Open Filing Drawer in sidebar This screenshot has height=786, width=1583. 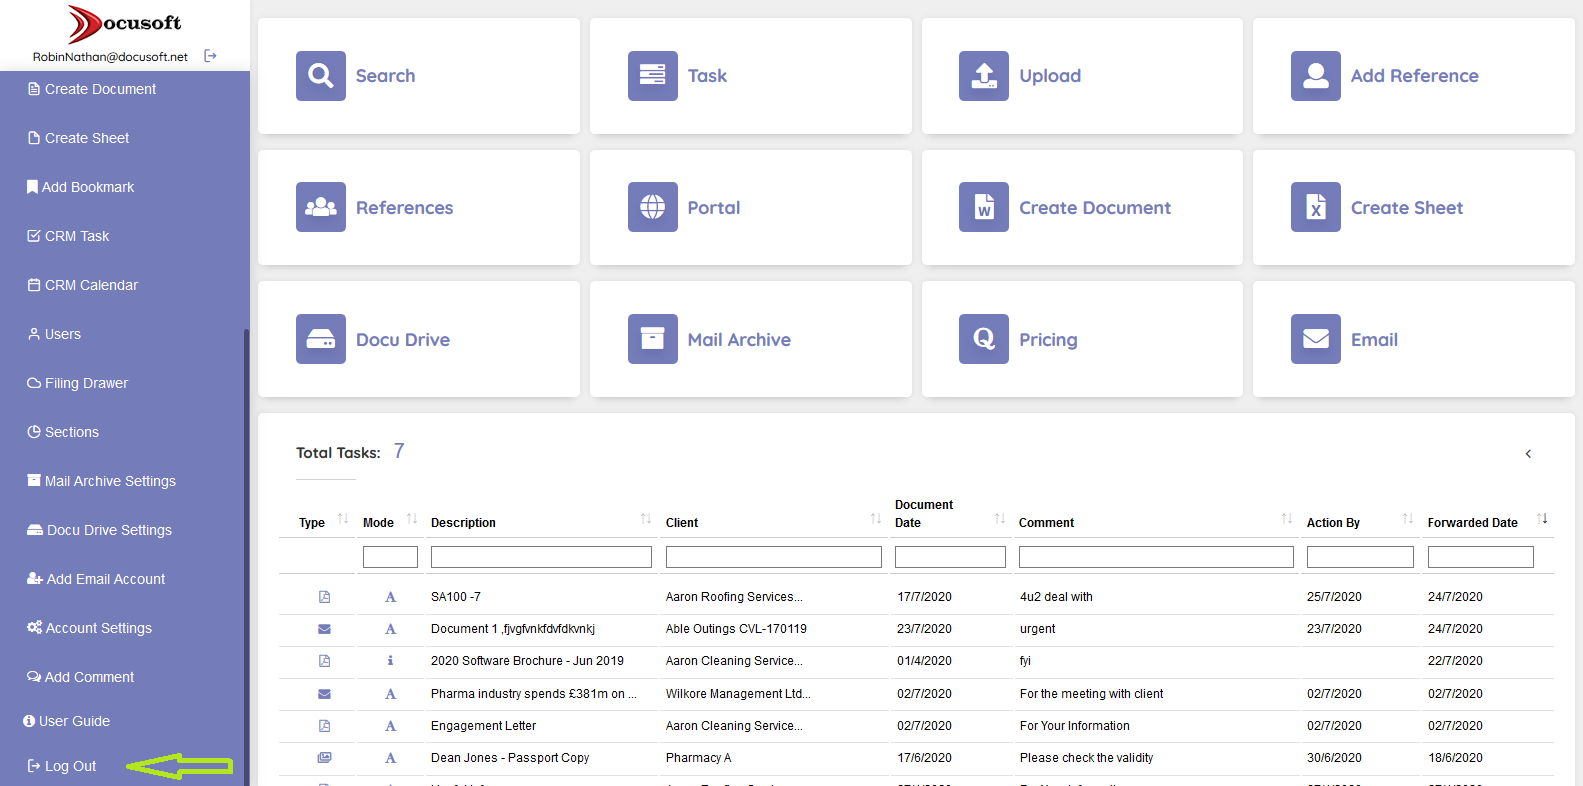pos(78,383)
